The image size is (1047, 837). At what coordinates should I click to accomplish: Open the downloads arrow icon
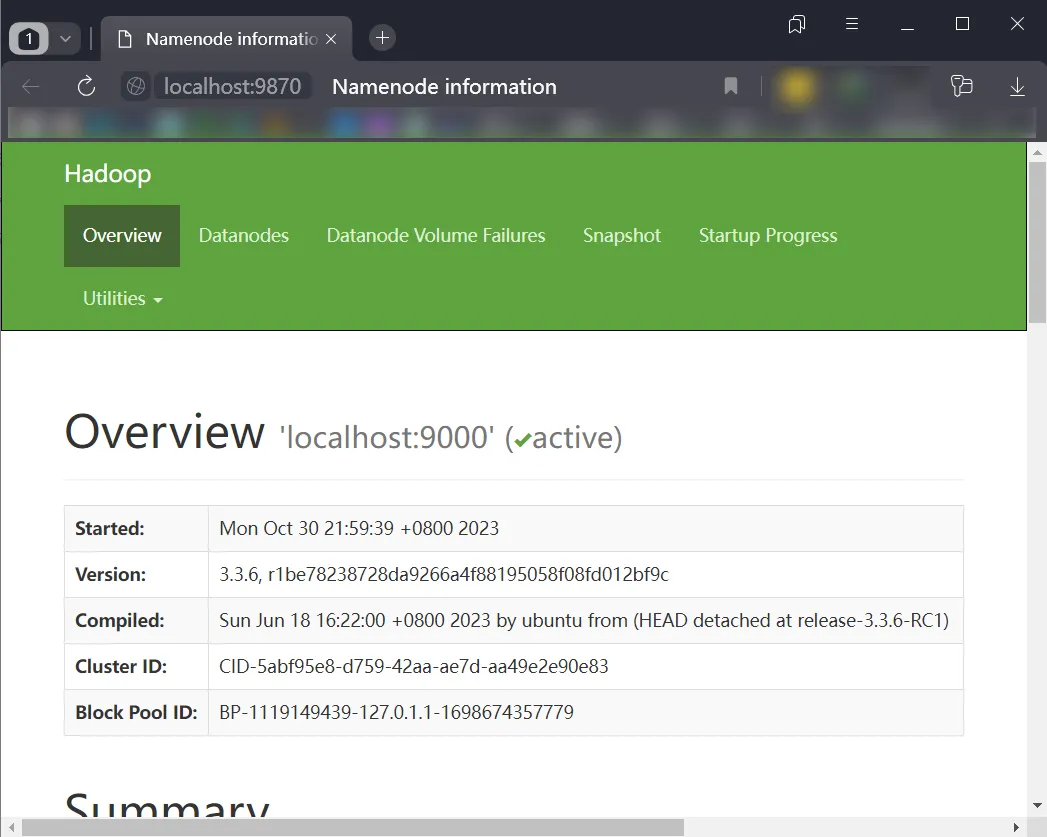[x=1017, y=86]
